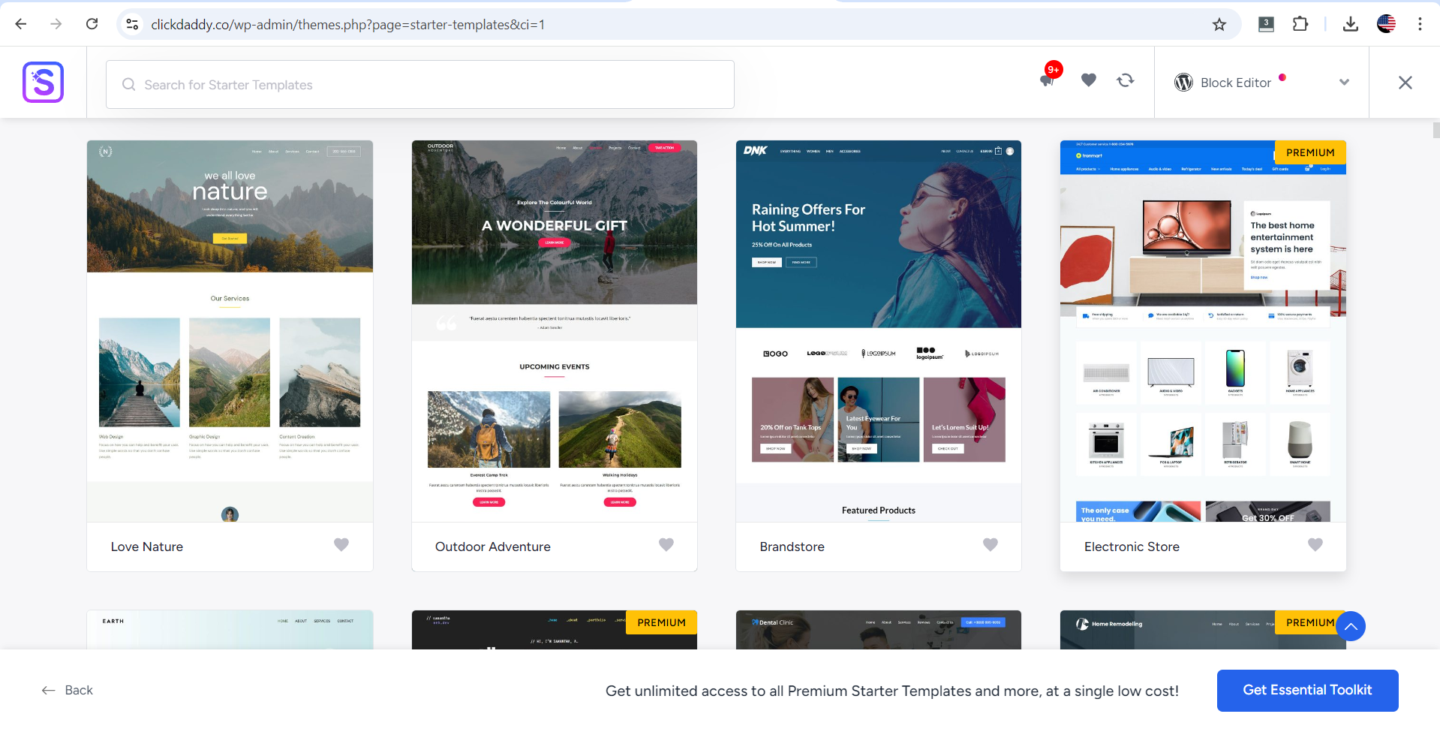Open the browser Extensions puzzle icon
Image resolution: width=1440 pixels, height=729 pixels.
1301,24
